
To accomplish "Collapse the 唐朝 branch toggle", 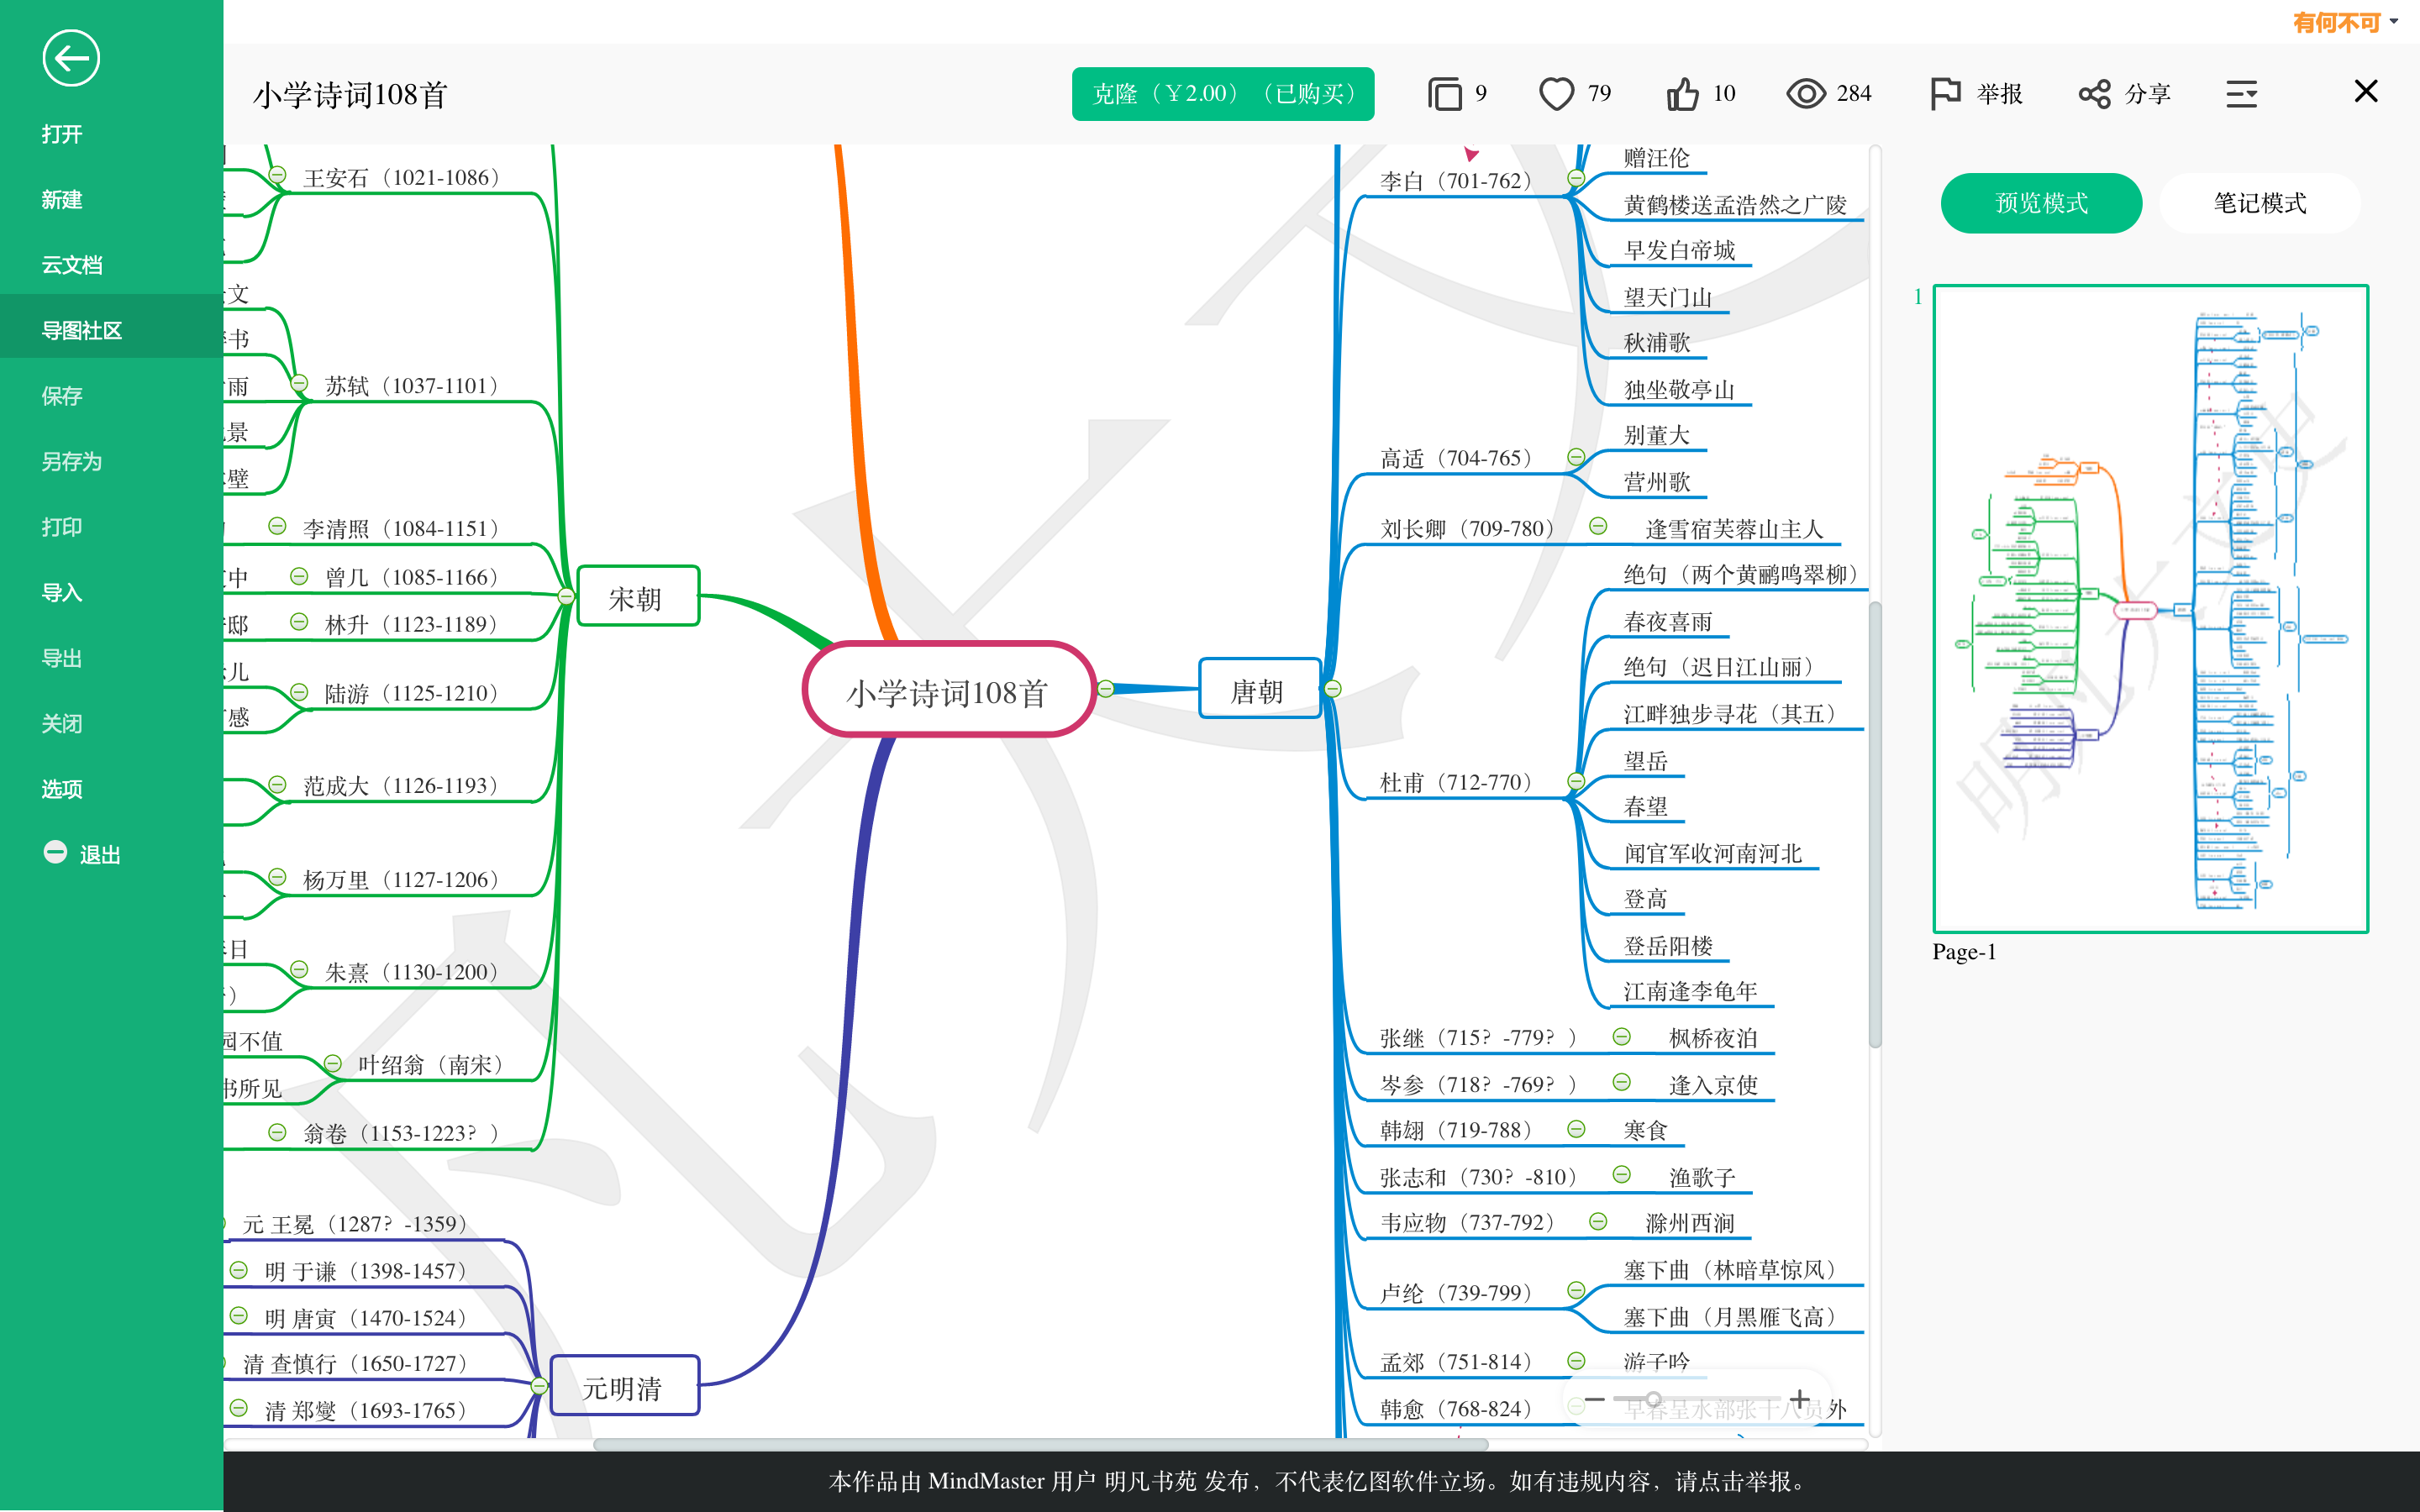I will point(1332,689).
